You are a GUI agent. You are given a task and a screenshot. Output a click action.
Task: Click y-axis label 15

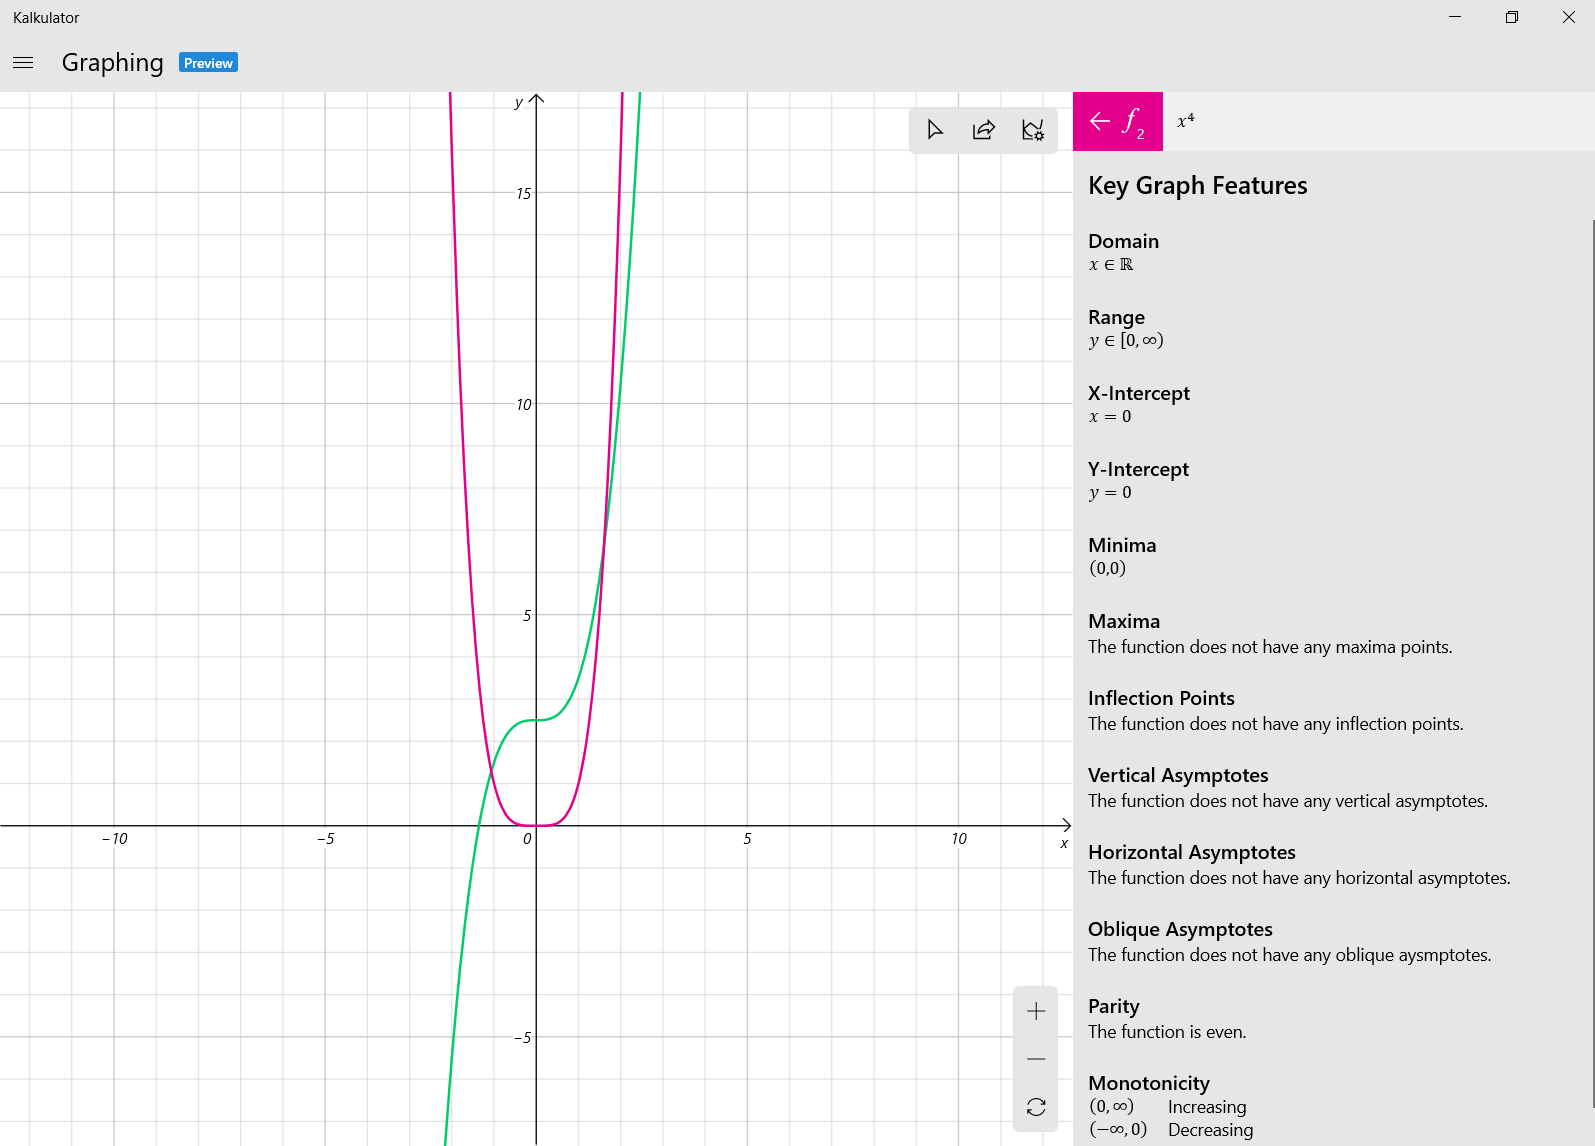coord(523,194)
